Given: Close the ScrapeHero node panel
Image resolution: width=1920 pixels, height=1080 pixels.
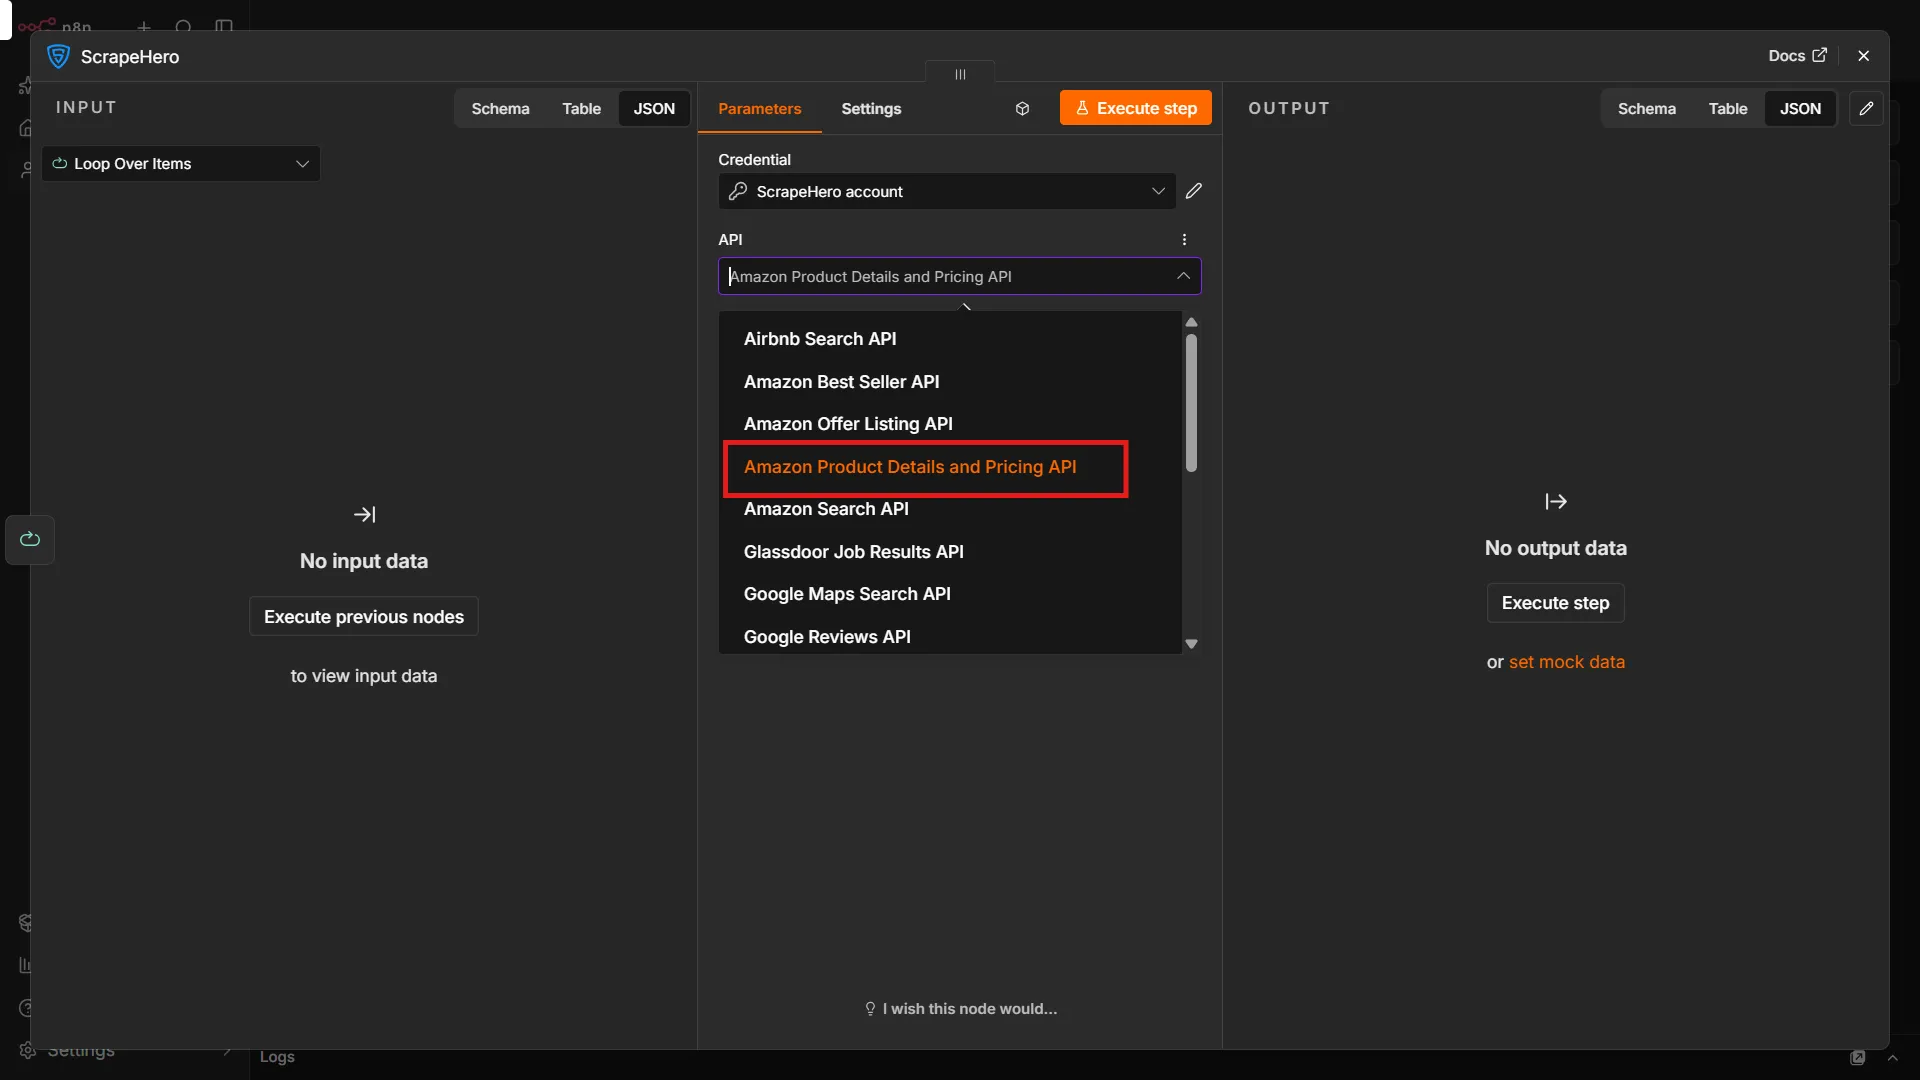Looking at the screenshot, I should tap(1864, 56).
